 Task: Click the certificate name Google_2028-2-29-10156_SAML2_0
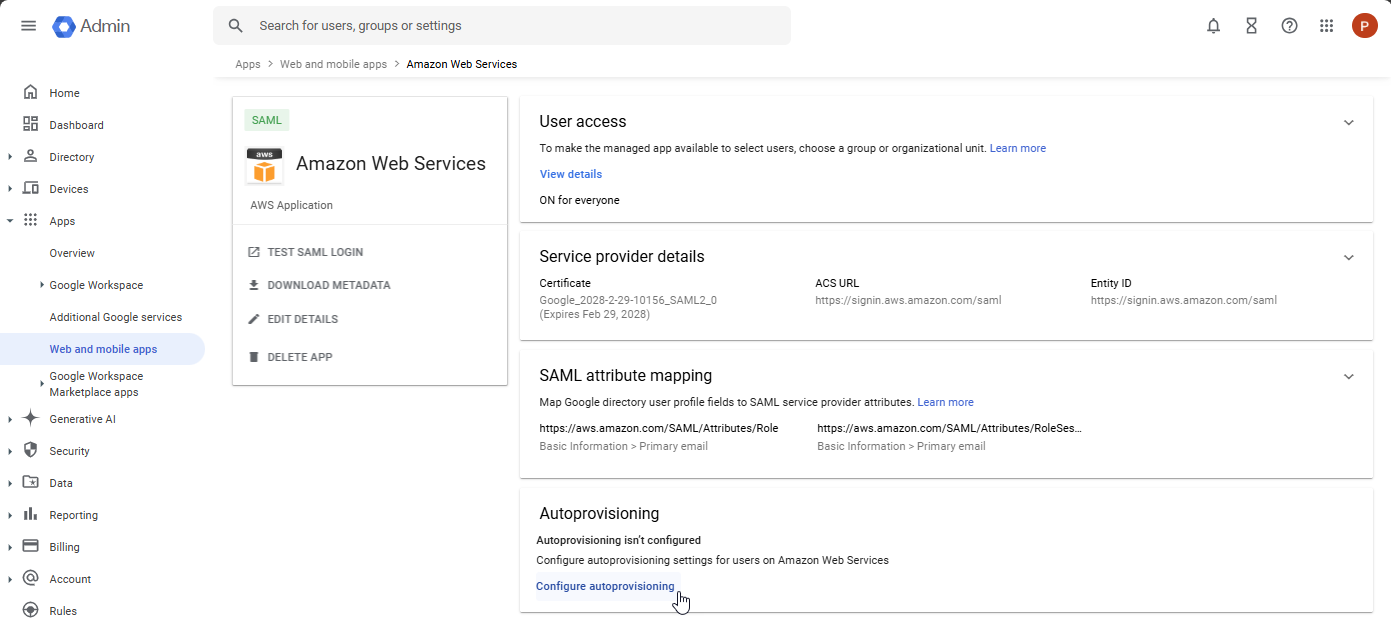628,300
